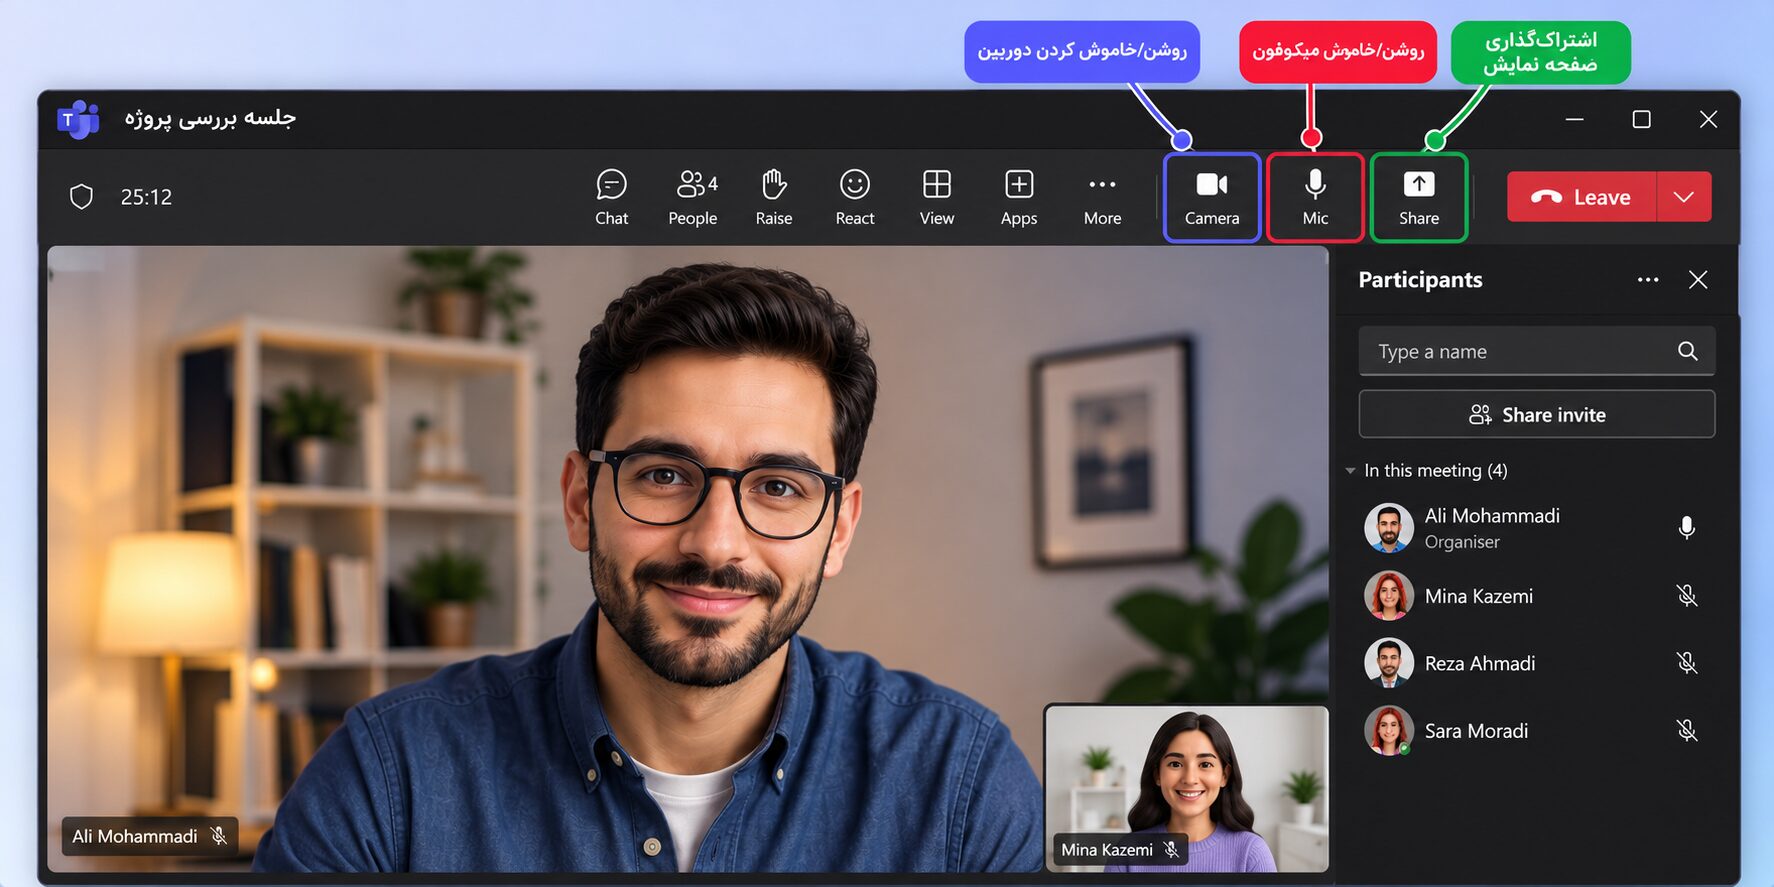Image resolution: width=1774 pixels, height=887 pixels.
Task: Click the Microsoft Teams logo
Action: click(x=78, y=120)
